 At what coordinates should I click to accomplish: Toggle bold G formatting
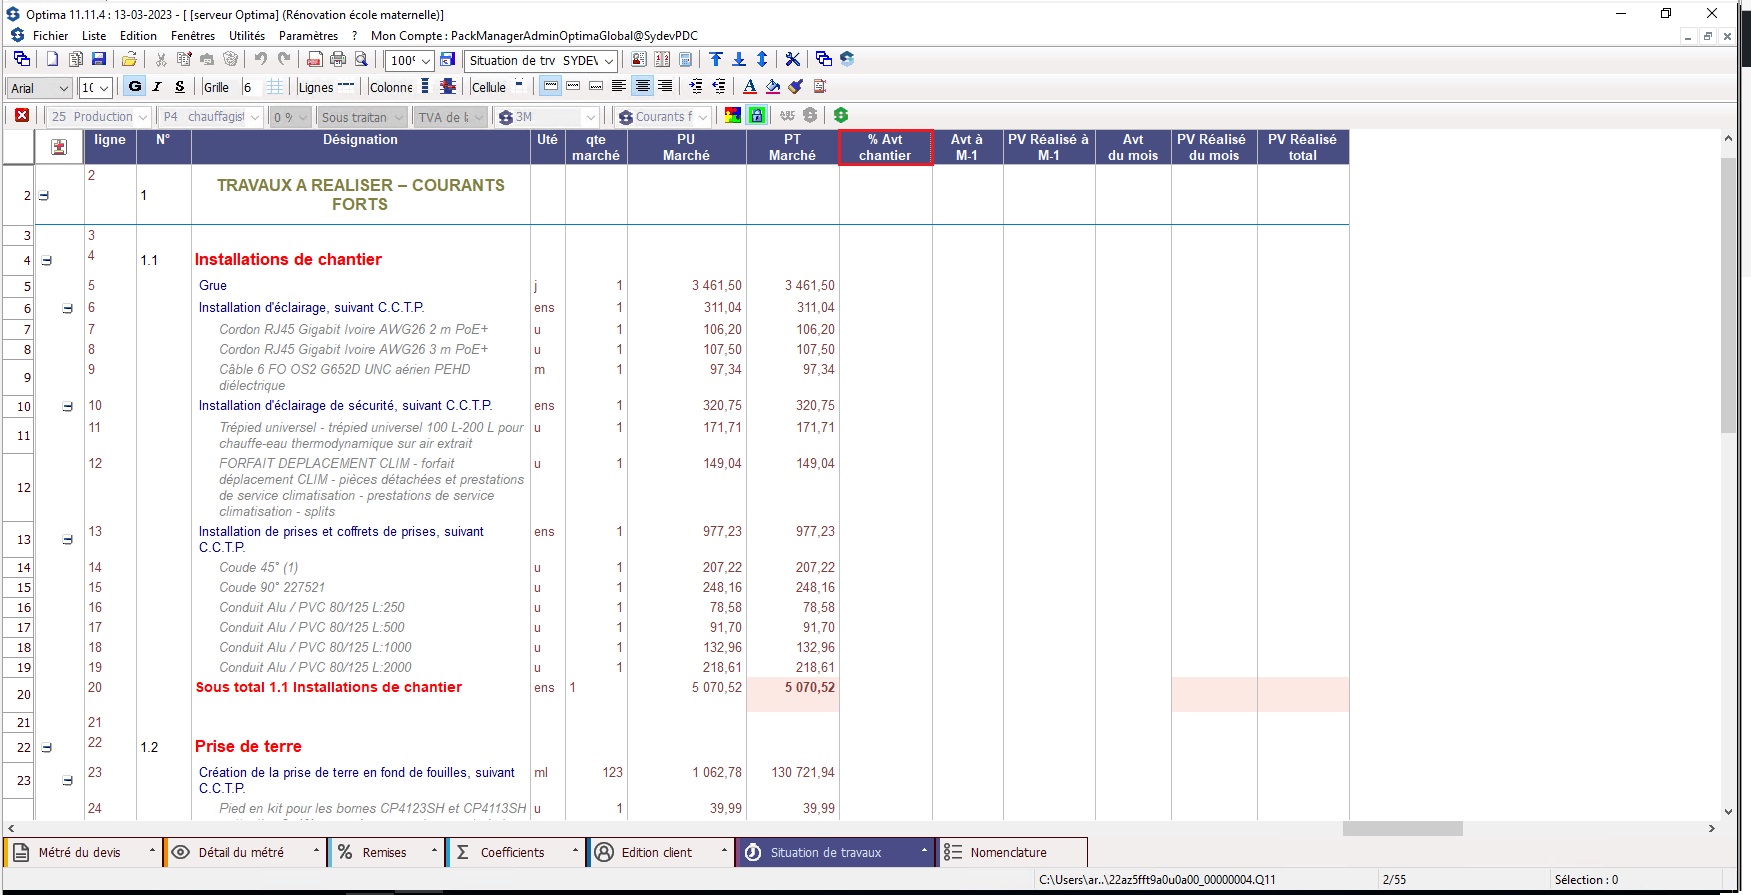tap(135, 87)
